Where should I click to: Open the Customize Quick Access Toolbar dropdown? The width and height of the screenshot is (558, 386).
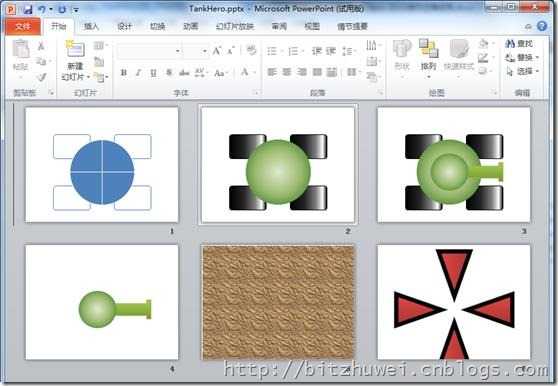coord(76,10)
